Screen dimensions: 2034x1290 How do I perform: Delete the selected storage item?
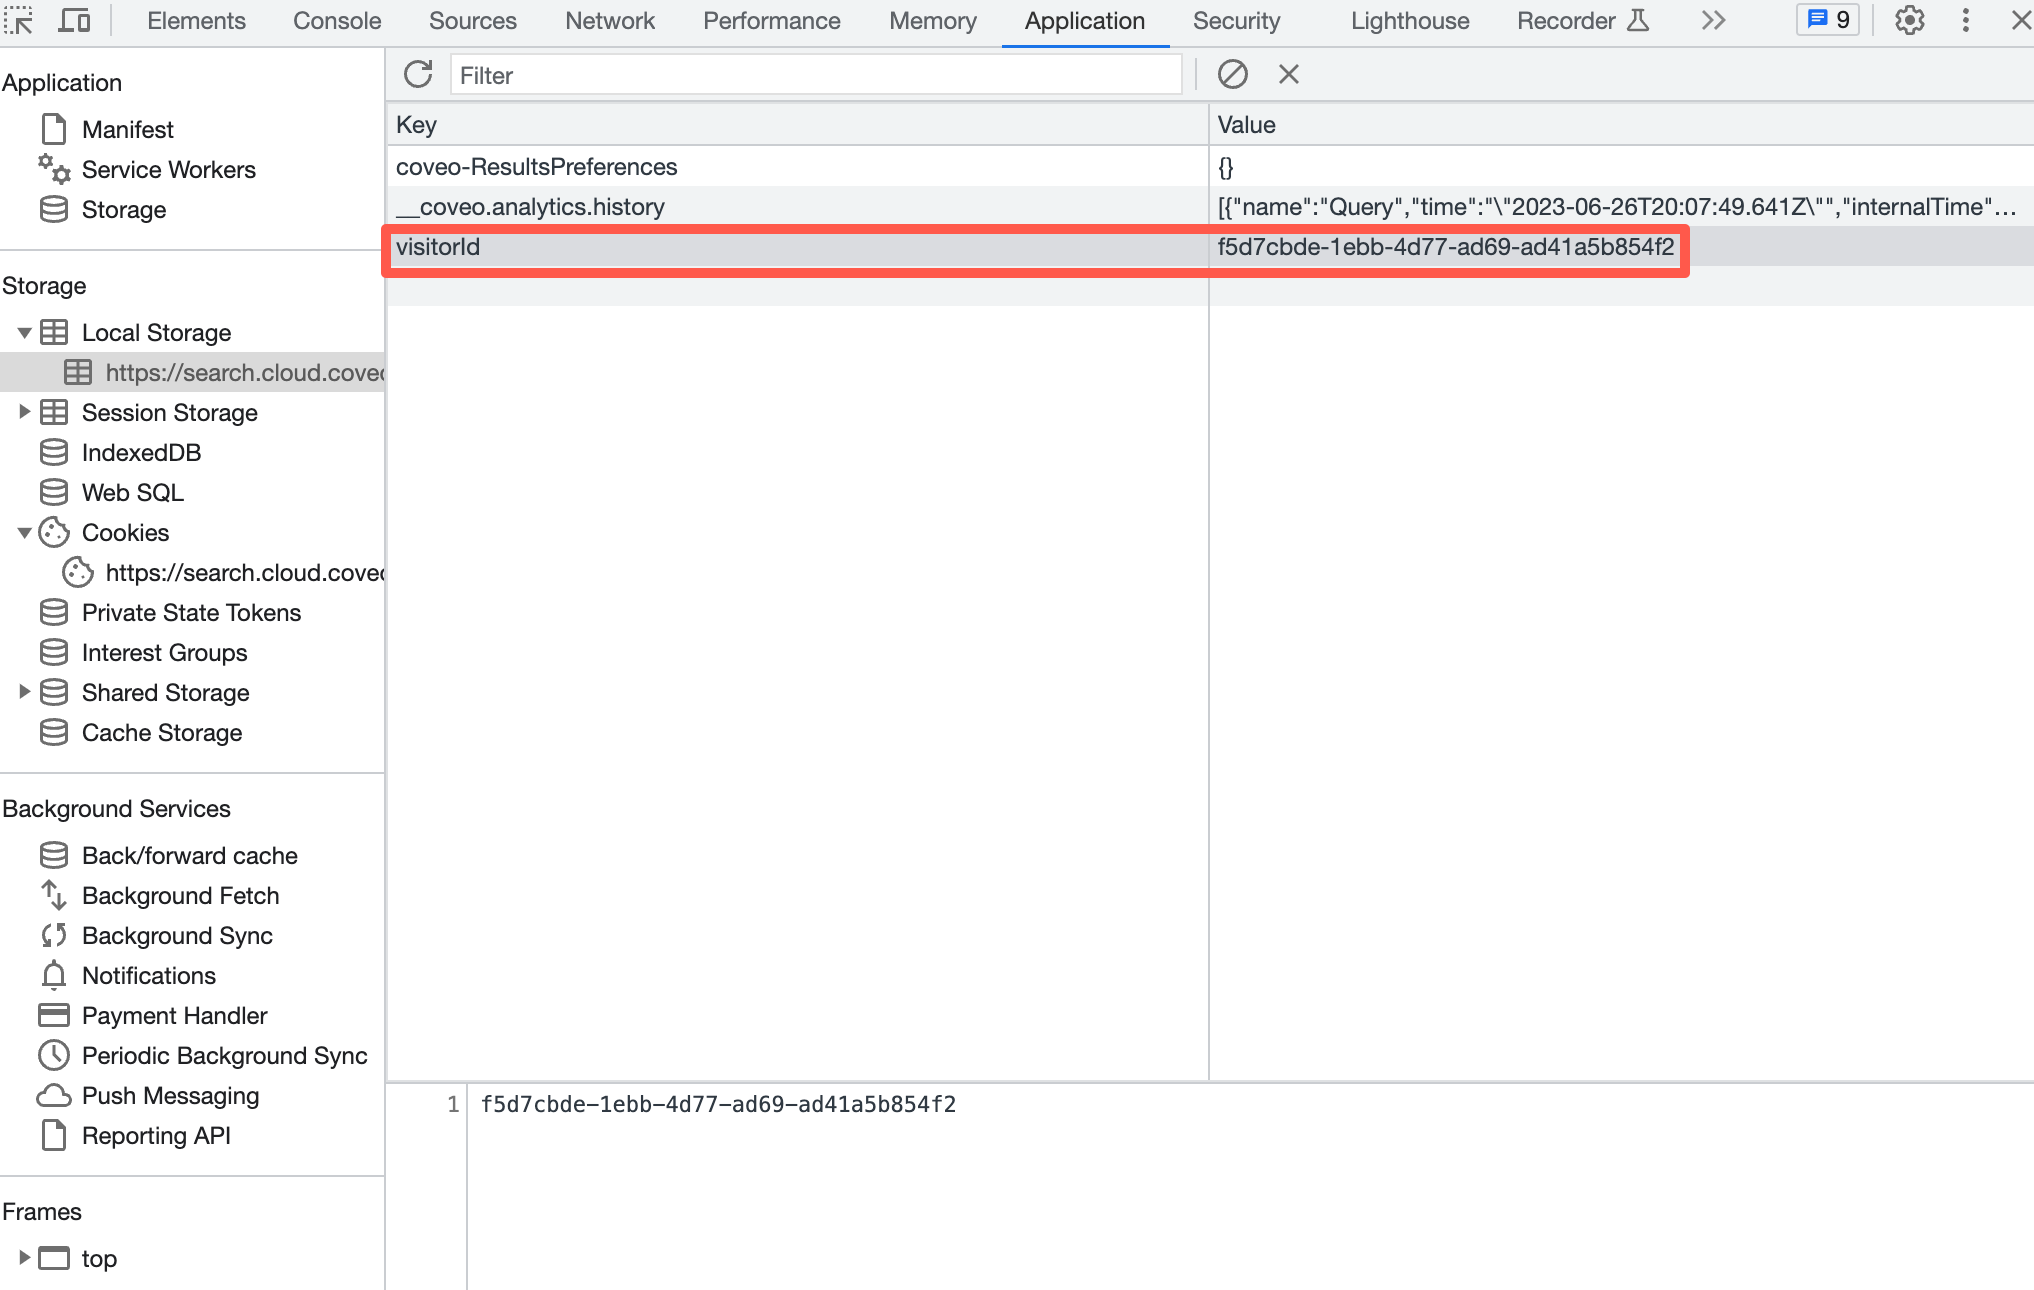(1288, 74)
